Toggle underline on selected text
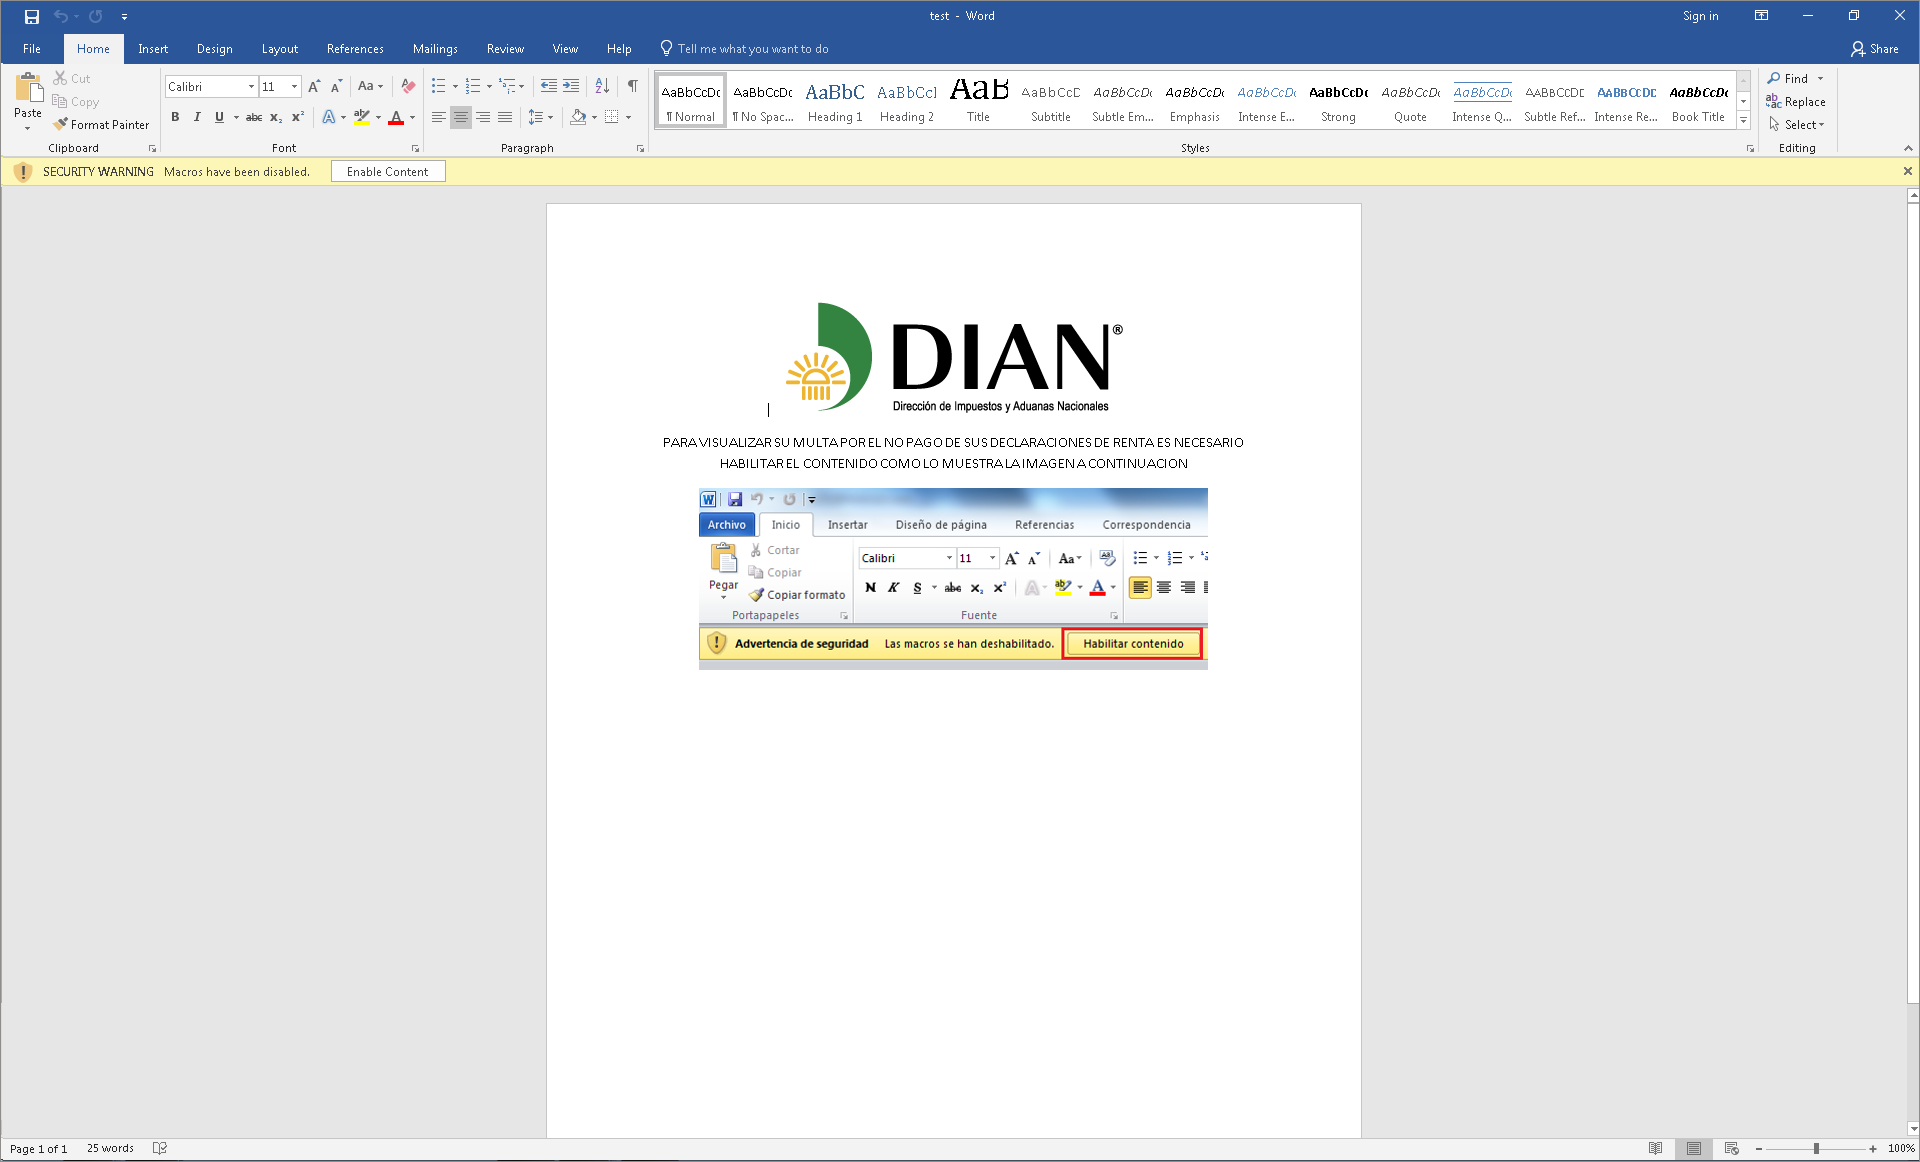 point(218,117)
